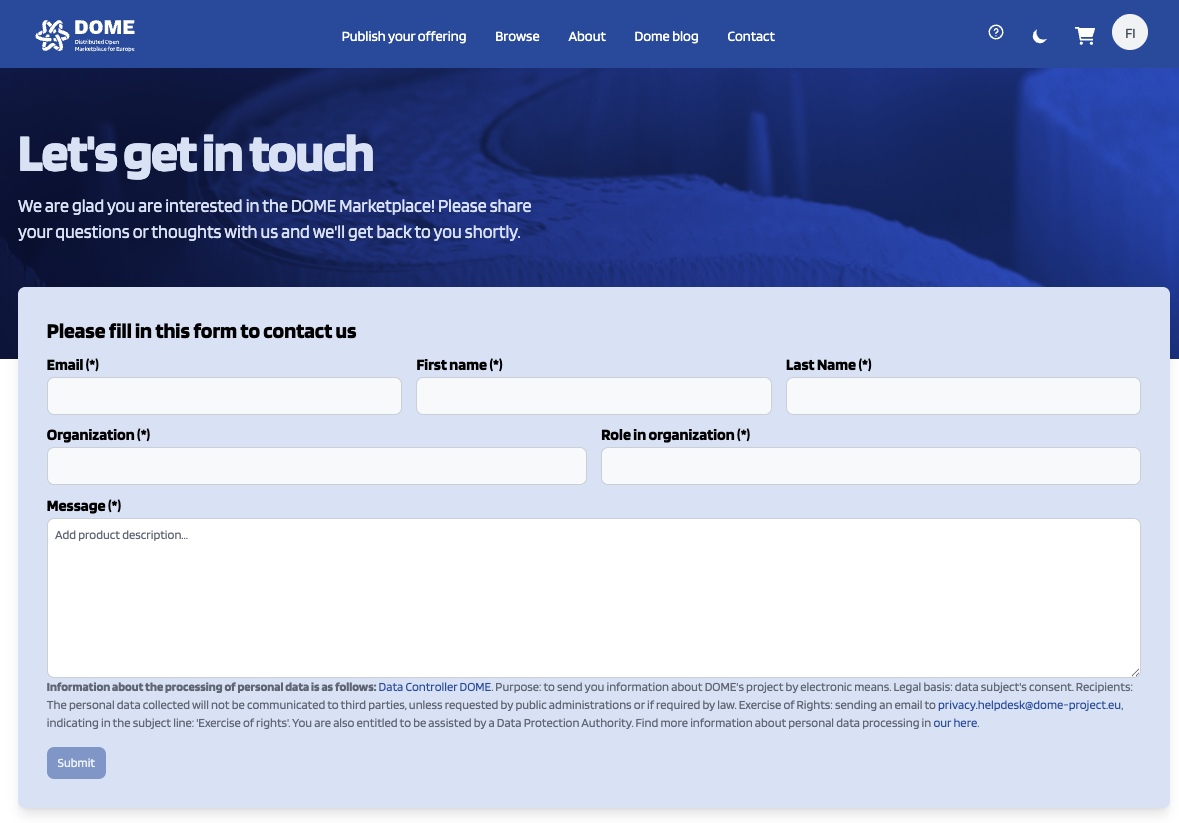Open the Dome blog link
The width and height of the screenshot is (1179, 823).
coord(666,36)
